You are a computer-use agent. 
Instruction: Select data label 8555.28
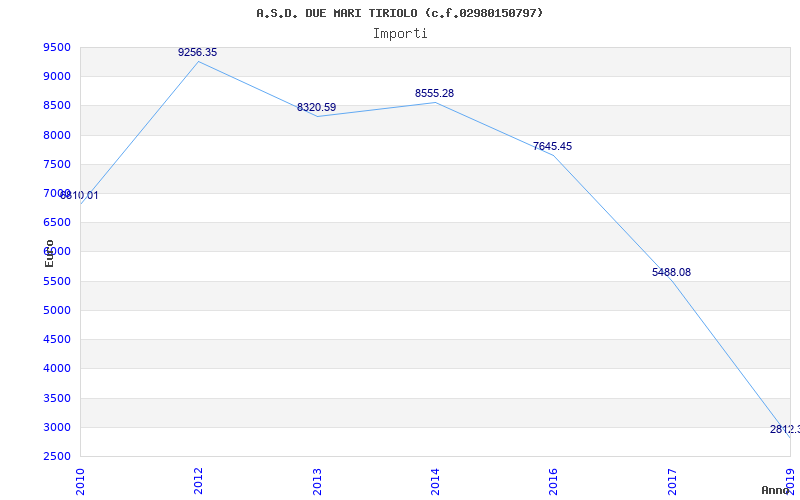point(434,93)
